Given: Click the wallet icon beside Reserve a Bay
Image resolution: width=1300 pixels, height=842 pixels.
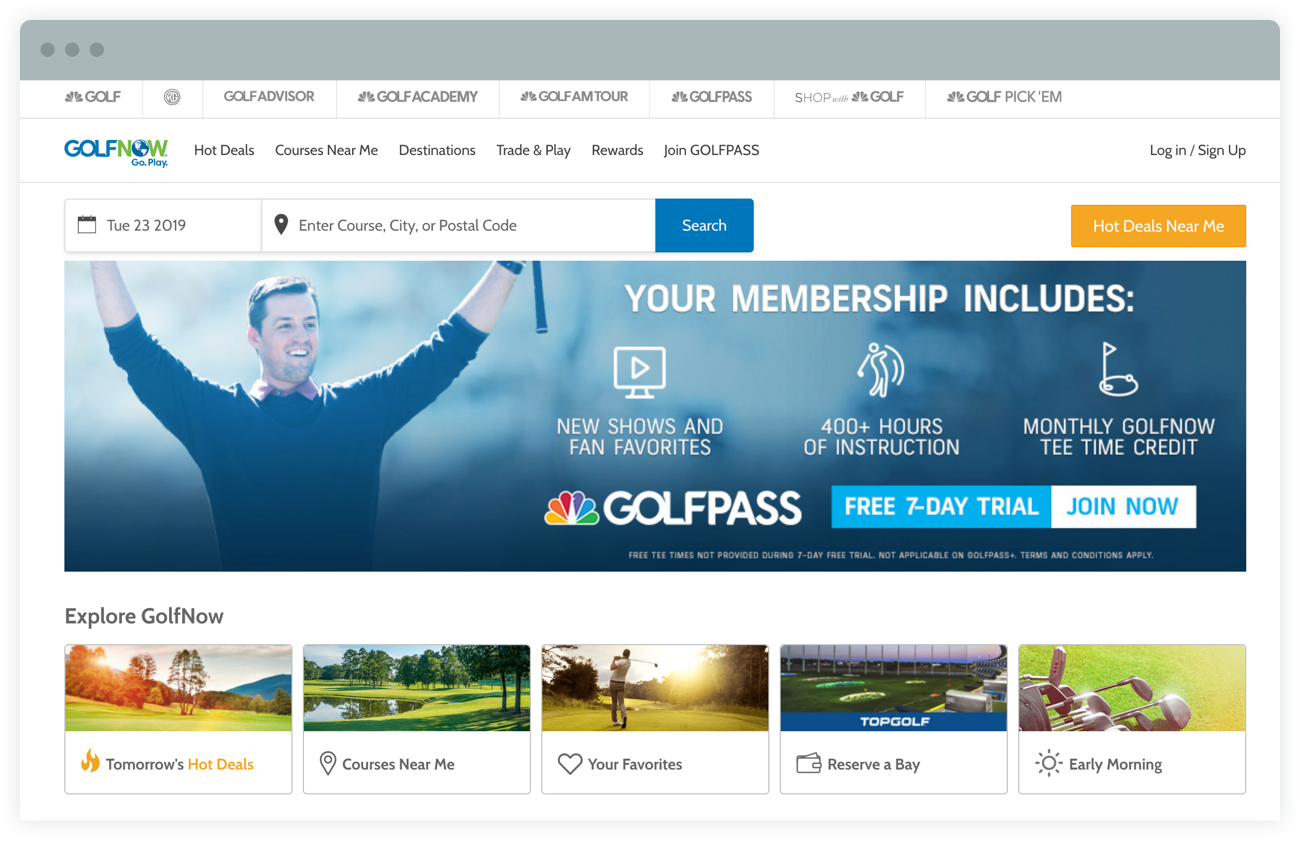Looking at the screenshot, I should point(809,764).
